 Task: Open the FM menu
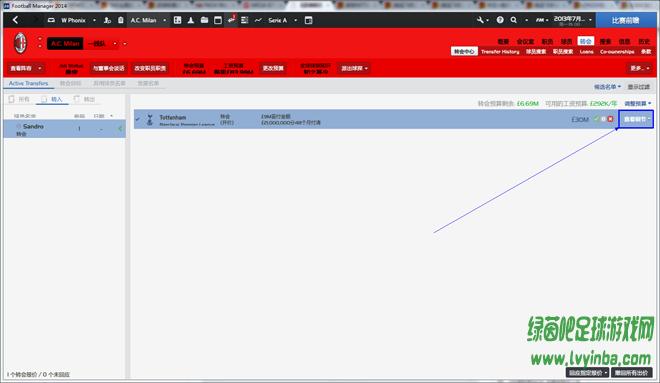541,20
